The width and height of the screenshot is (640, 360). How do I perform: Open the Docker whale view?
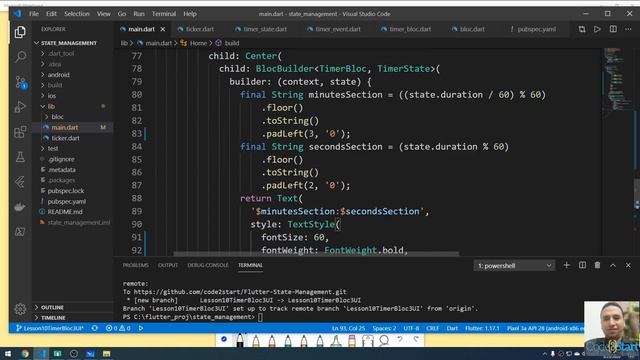tap(20, 207)
